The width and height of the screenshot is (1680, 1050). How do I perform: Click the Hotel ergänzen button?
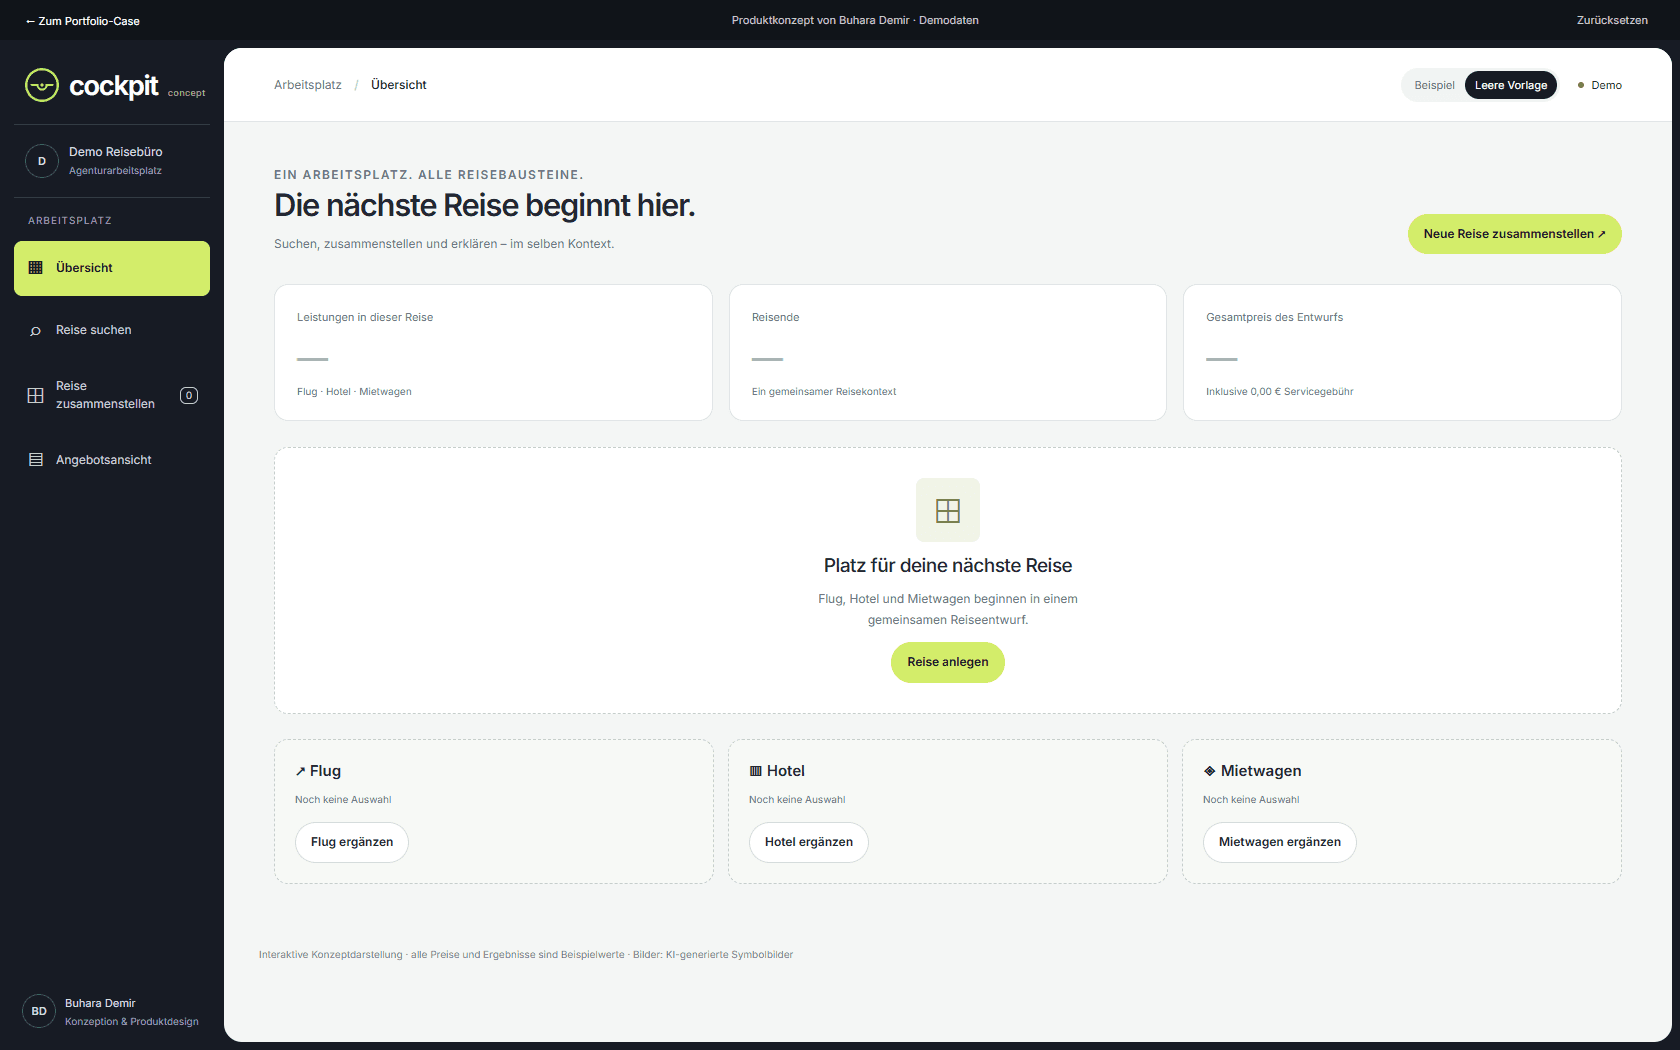pos(809,842)
